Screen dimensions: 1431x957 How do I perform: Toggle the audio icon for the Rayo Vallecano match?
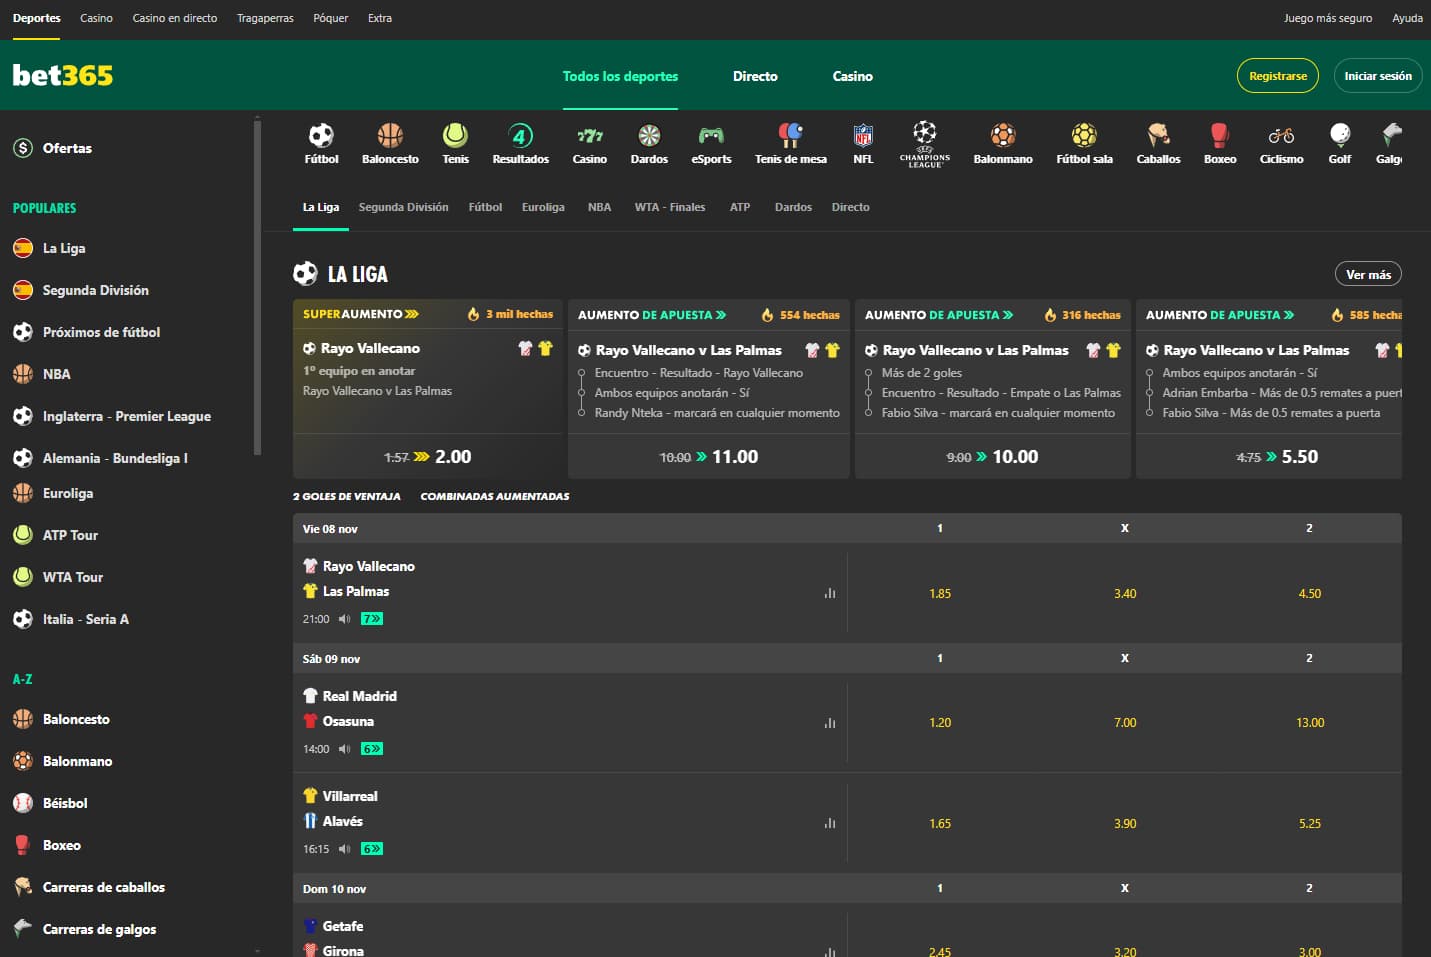click(x=344, y=618)
